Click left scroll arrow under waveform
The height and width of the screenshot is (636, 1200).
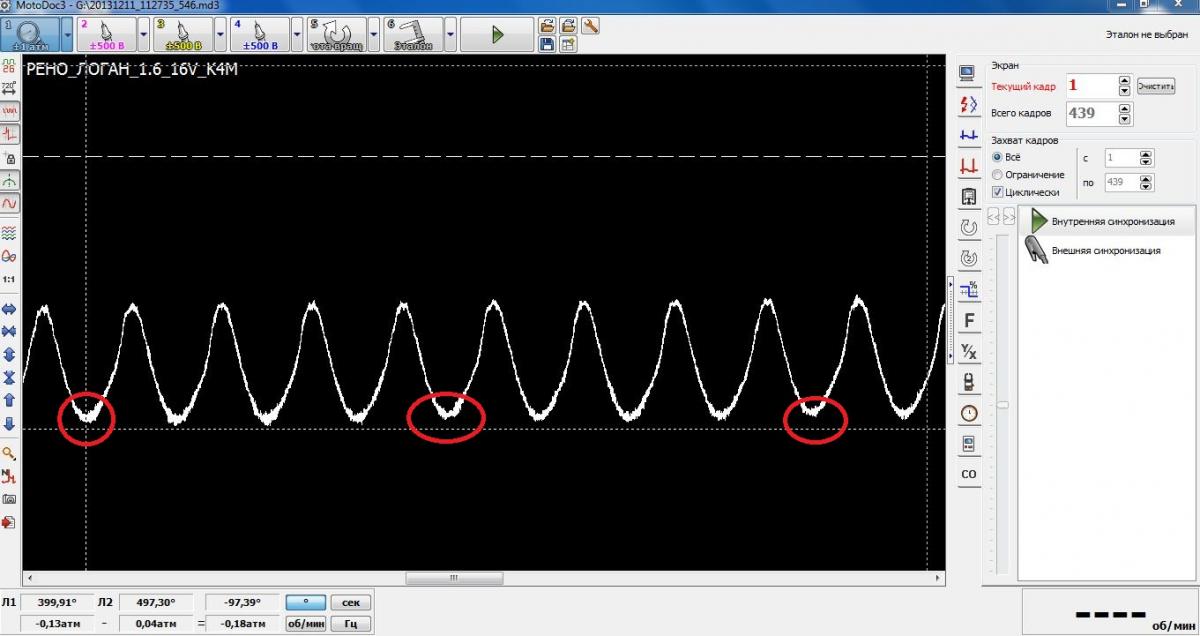pos(29,578)
